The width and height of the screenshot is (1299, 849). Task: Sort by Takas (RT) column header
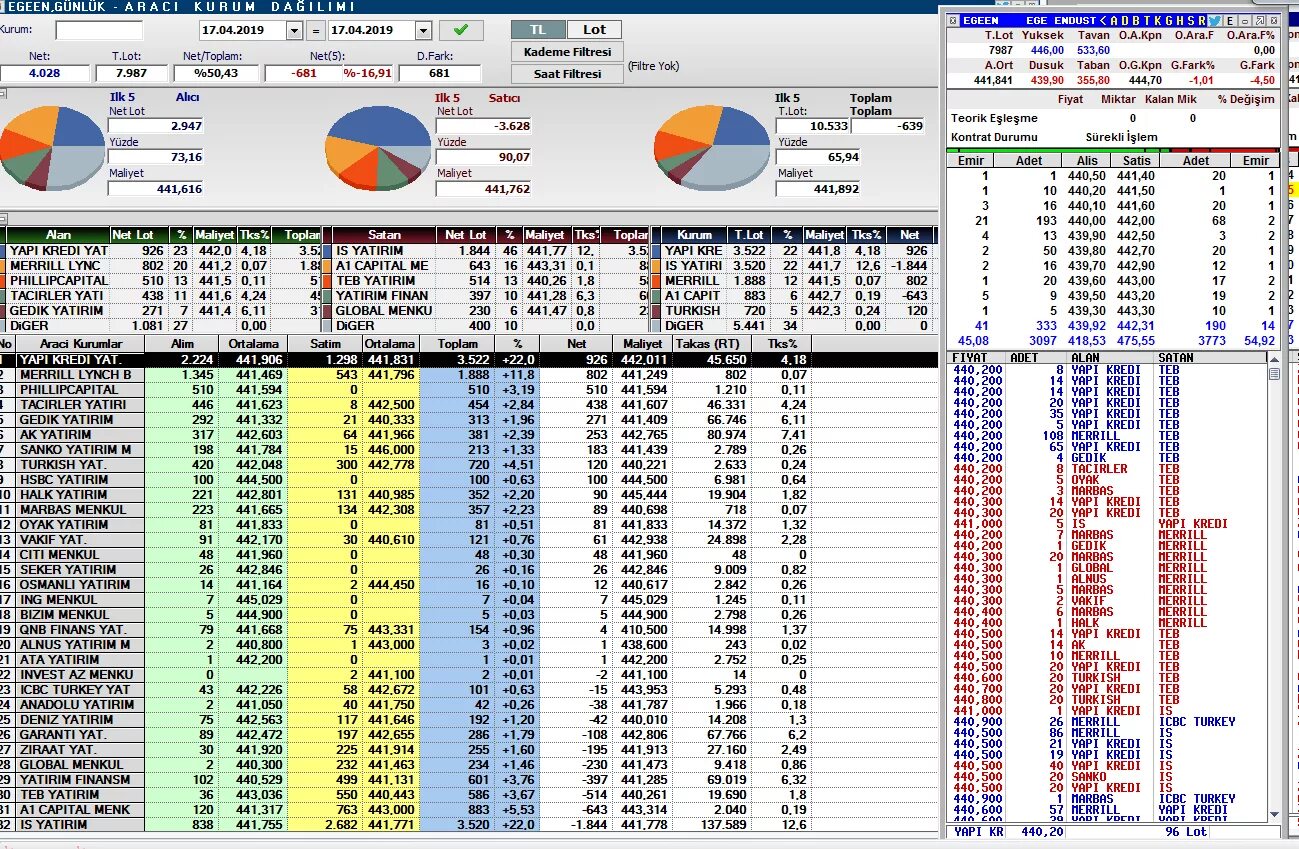click(x=706, y=344)
